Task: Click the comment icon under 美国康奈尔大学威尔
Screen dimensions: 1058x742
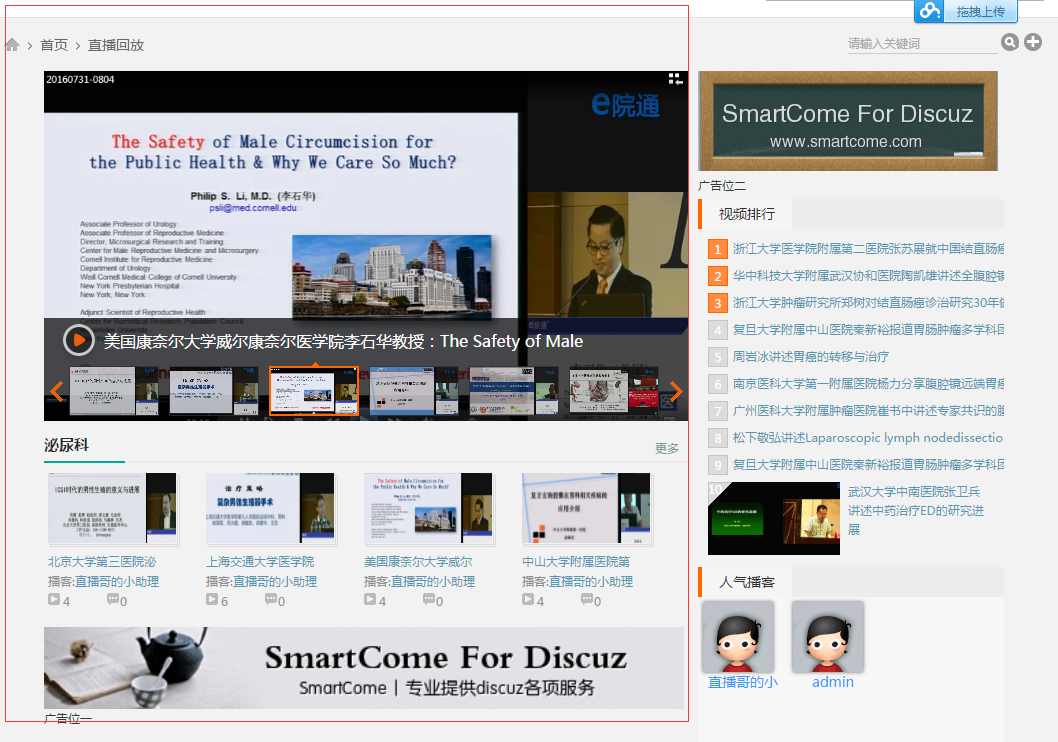Action: click(428, 599)
